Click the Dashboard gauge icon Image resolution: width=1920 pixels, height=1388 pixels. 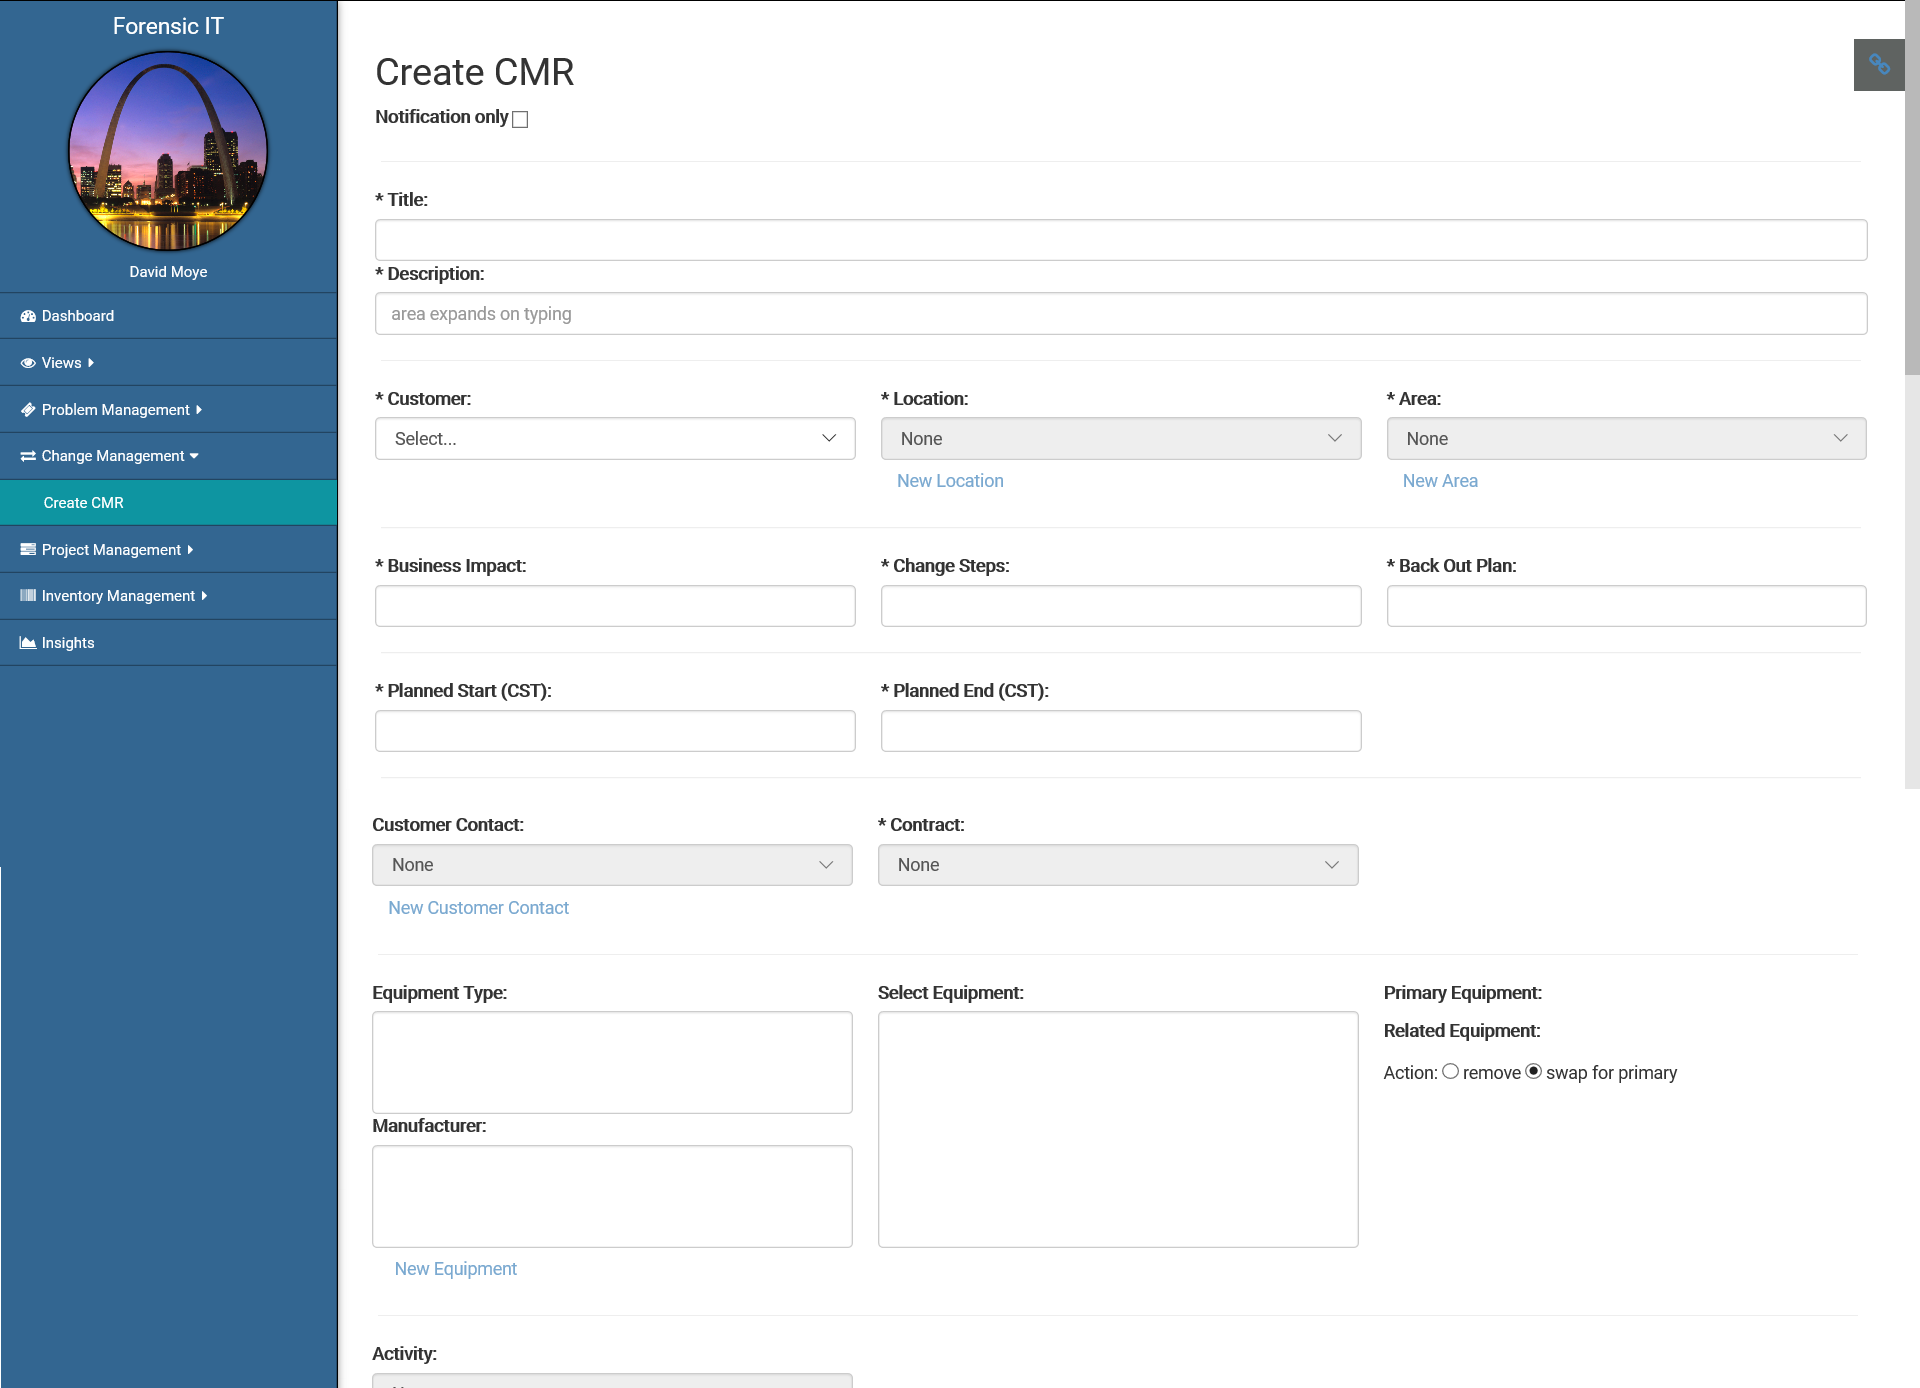[x=28, y=316]
